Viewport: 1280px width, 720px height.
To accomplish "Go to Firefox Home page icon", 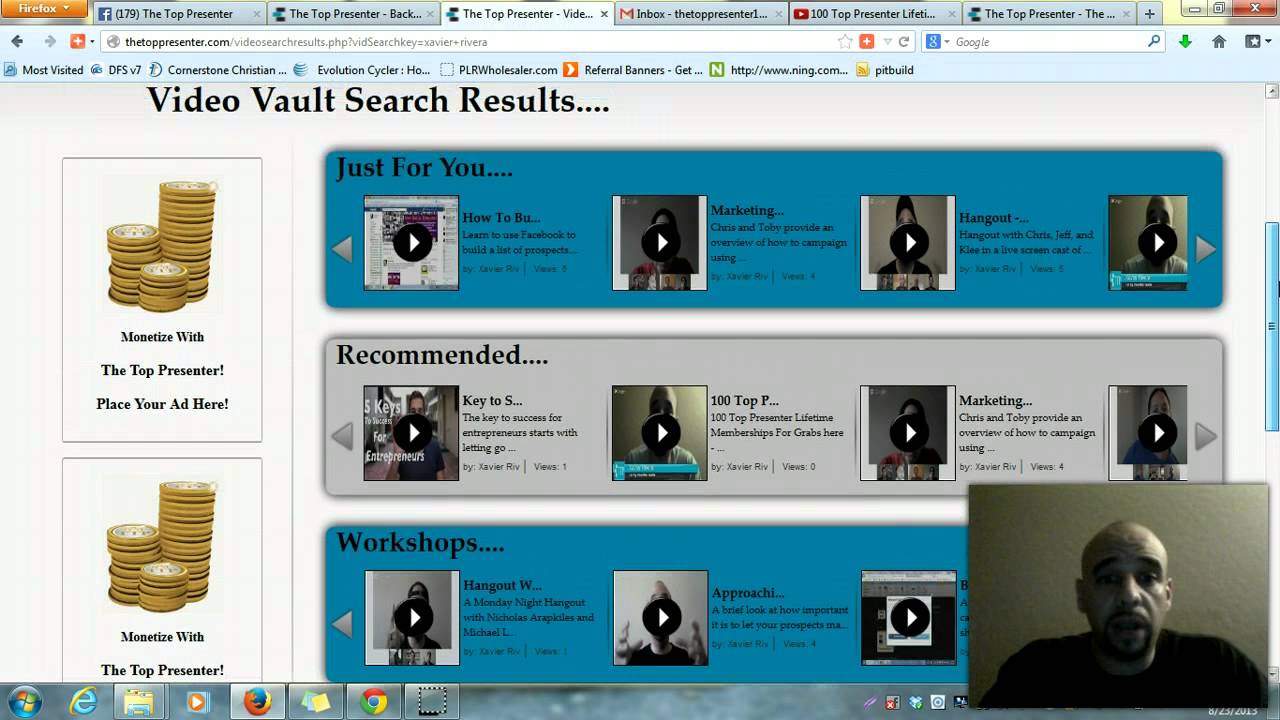I will 1219,42.
